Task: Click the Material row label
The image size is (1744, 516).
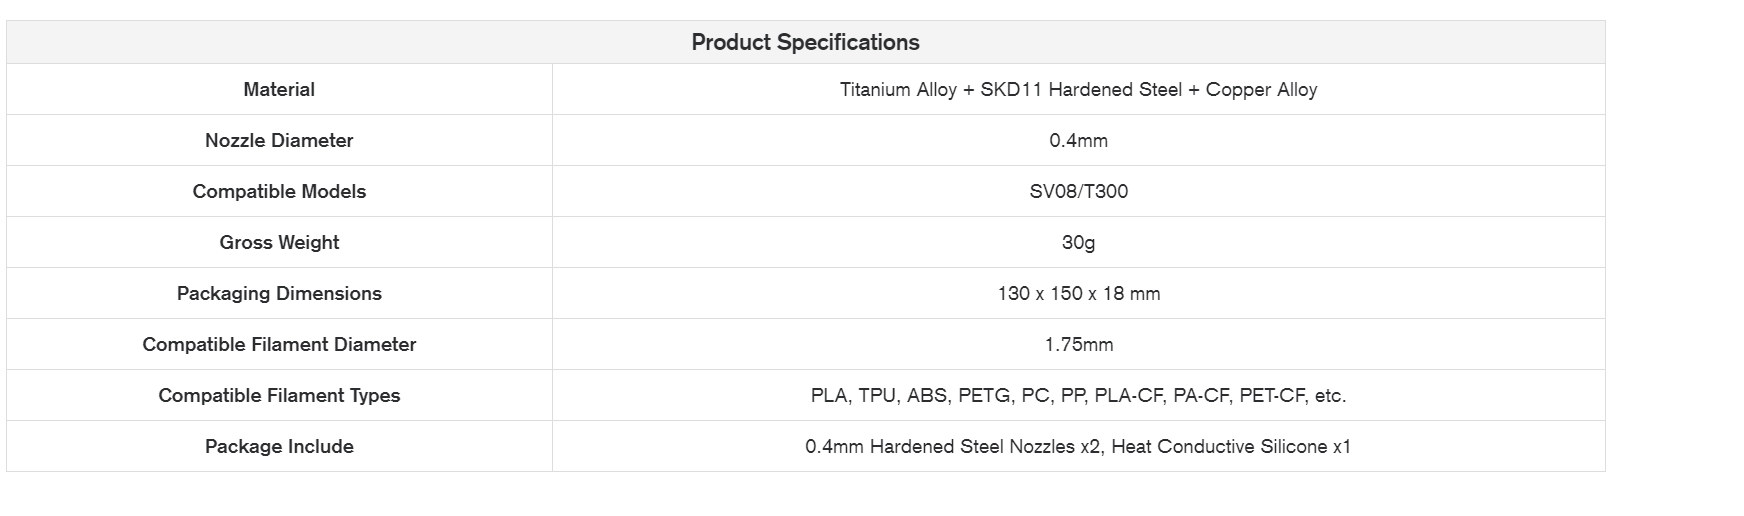Action: click(279, 90)
